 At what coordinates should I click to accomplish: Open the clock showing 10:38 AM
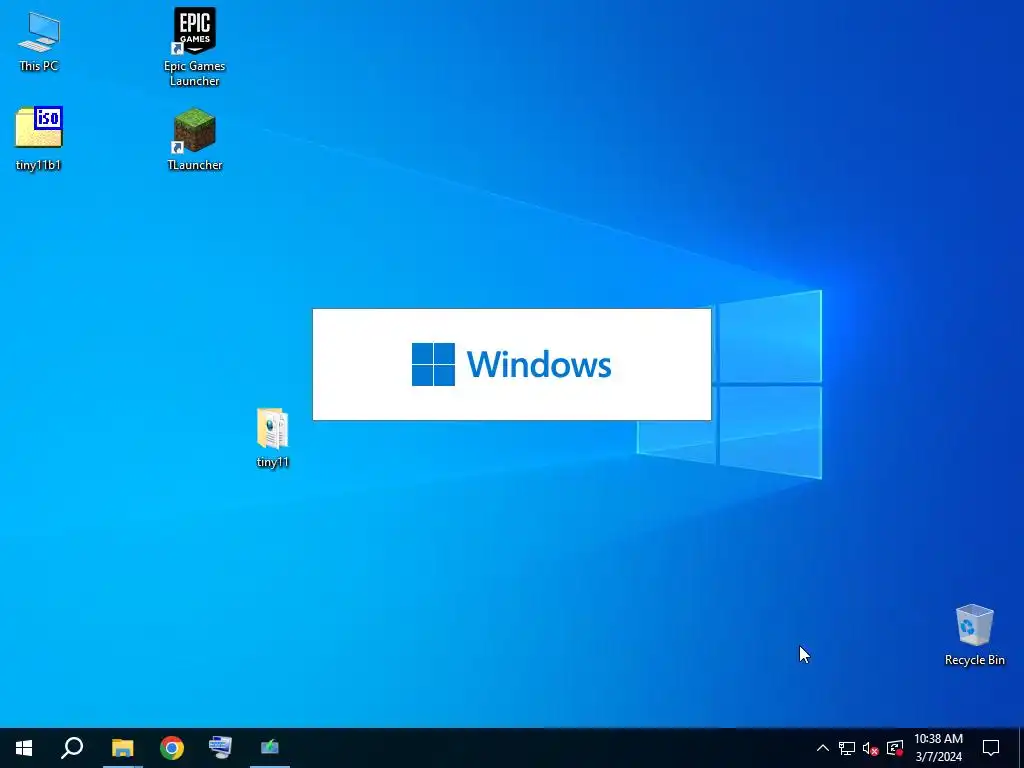[938, 748]
